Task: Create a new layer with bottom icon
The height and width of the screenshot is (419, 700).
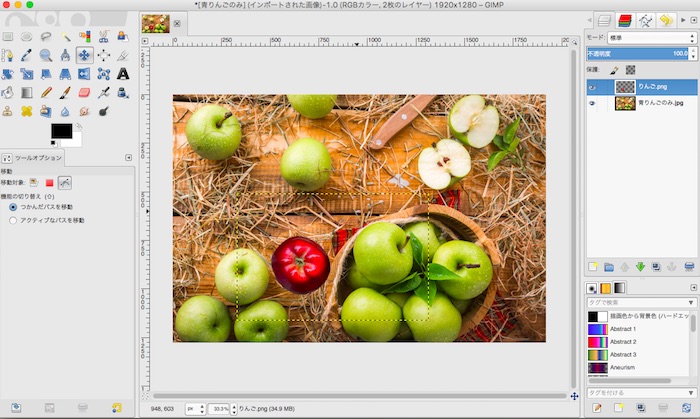Action: (x=592, y=266)
